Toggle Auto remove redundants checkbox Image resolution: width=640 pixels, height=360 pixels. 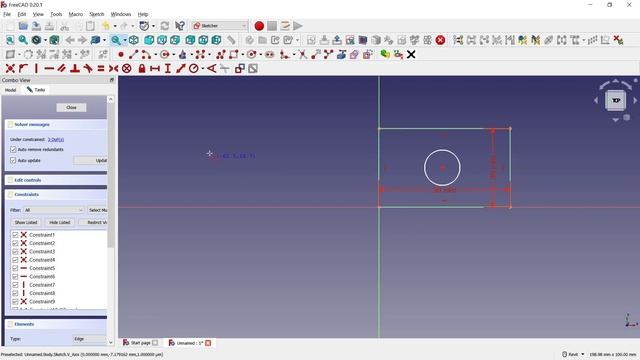click(x=13, y=149)
